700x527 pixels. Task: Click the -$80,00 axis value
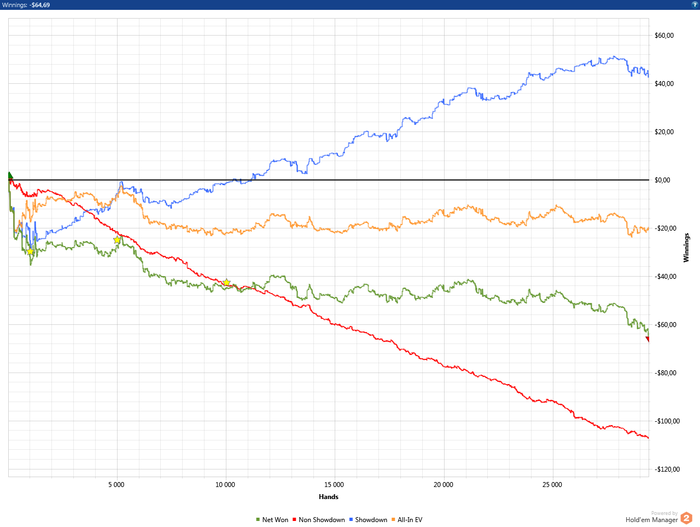point(665,373)
